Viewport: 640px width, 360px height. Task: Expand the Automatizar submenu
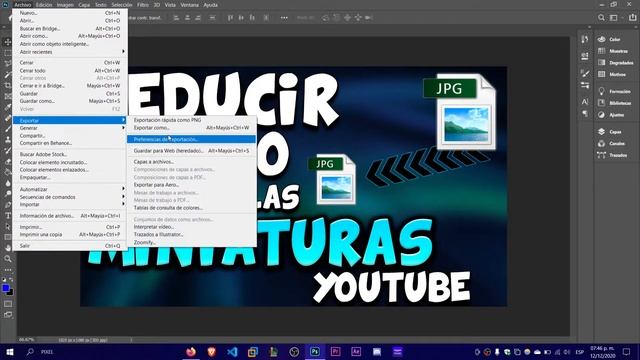(70, 189)
